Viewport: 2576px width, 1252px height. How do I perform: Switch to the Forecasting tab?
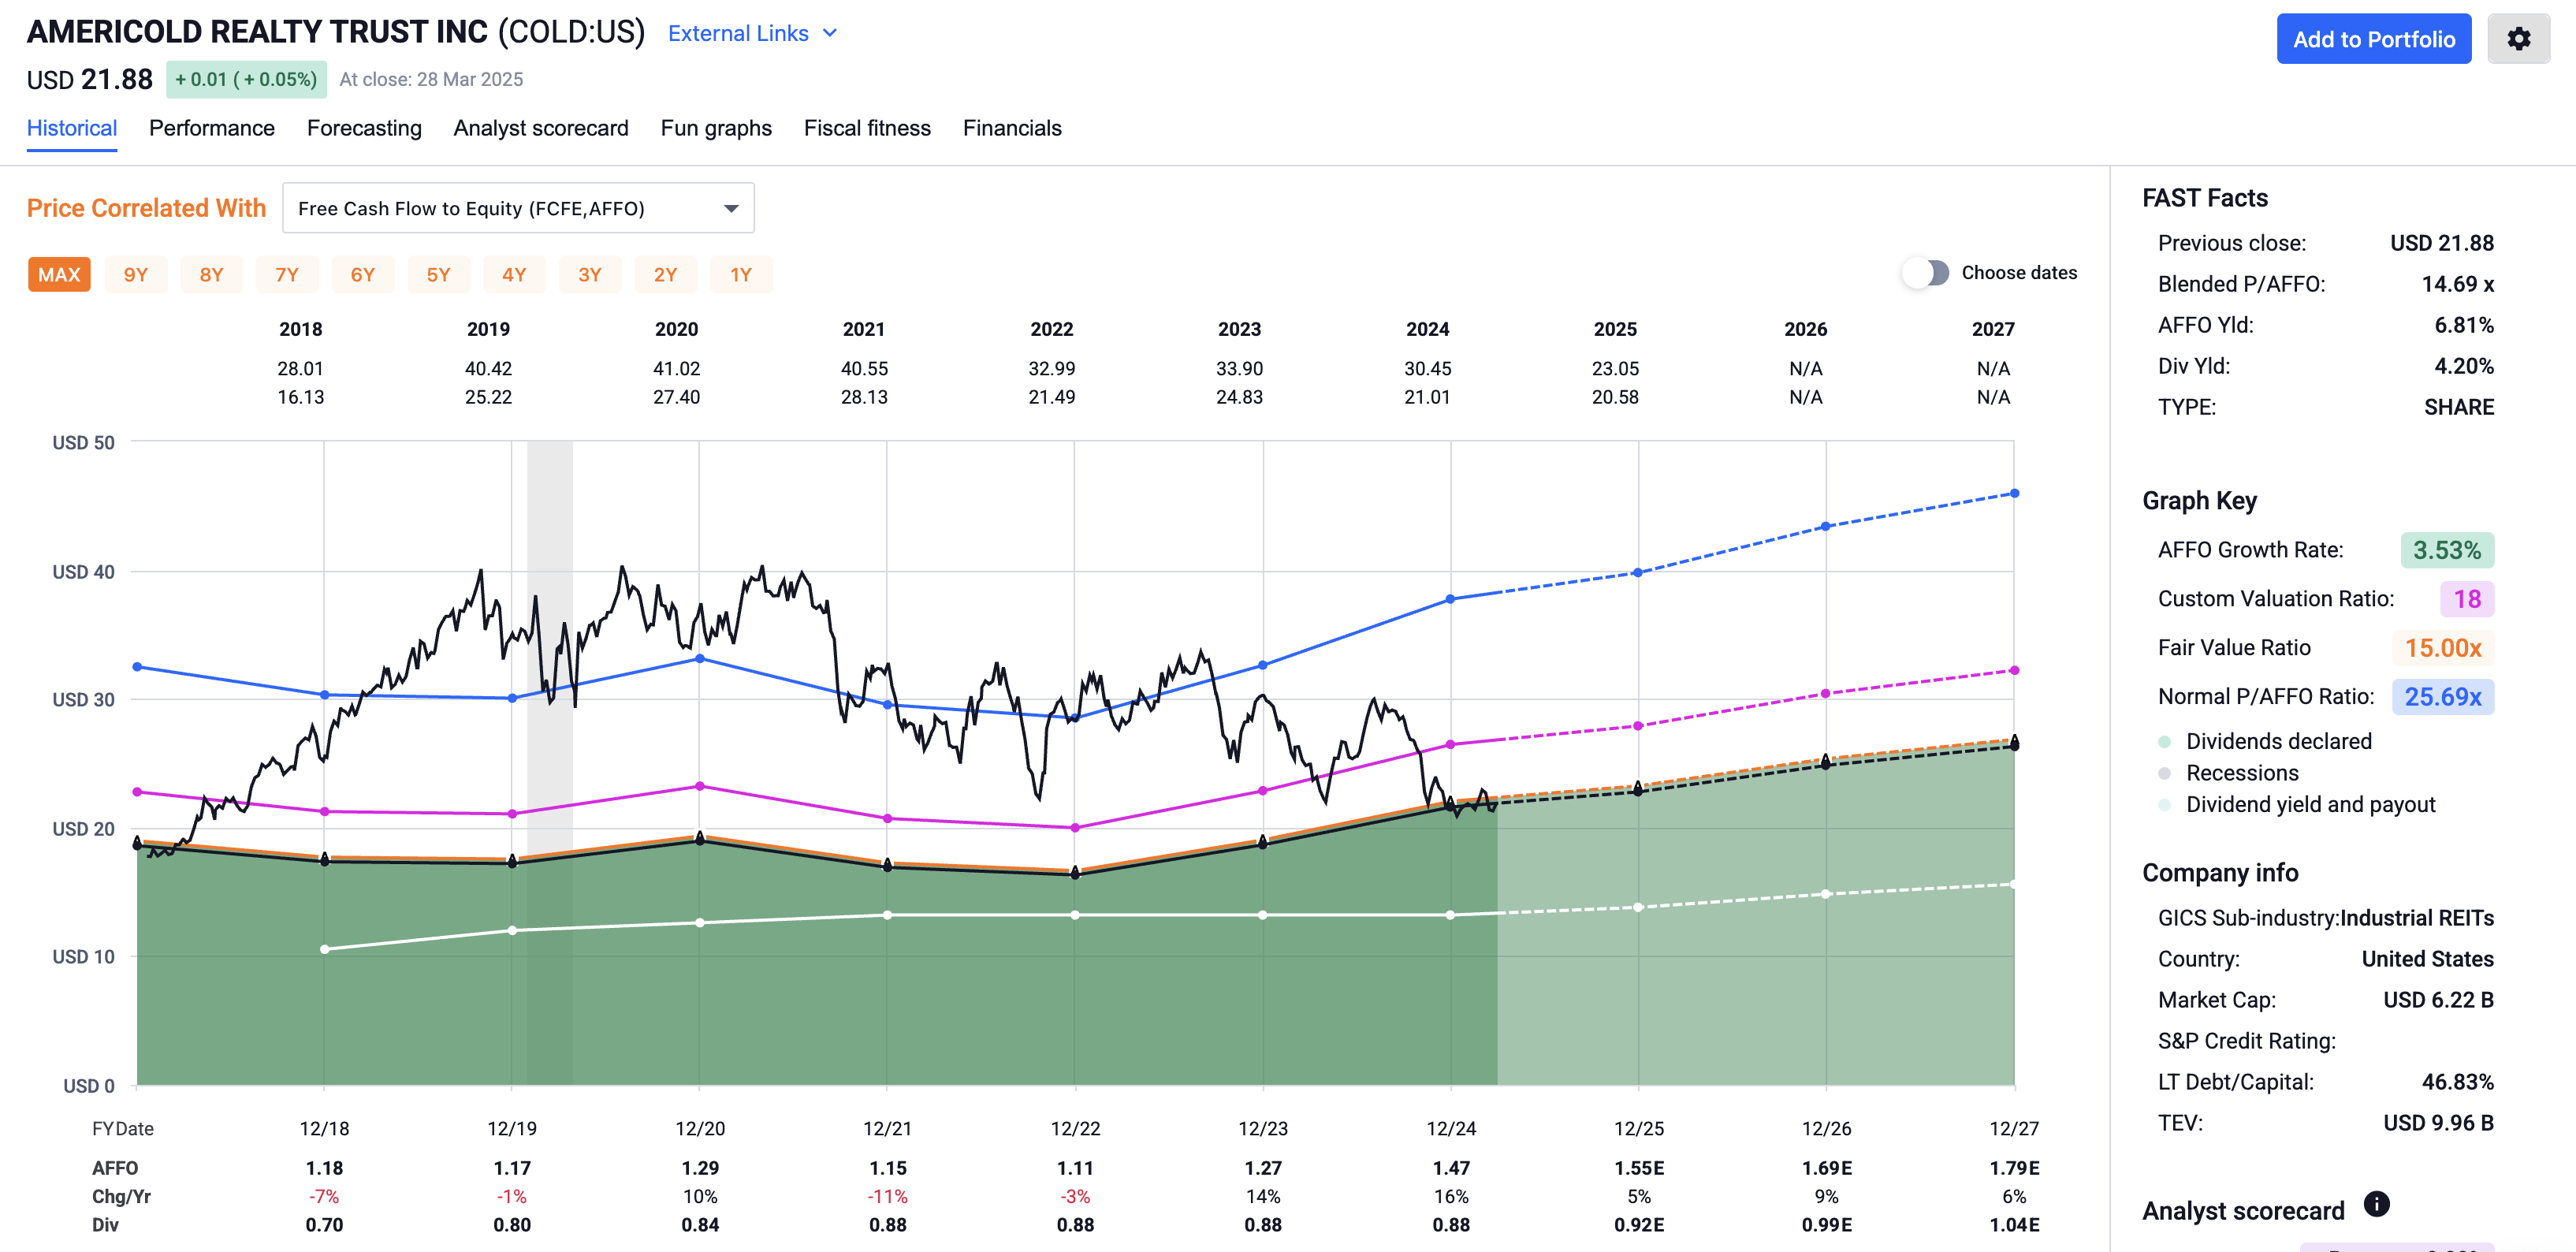tap(364, 128)
